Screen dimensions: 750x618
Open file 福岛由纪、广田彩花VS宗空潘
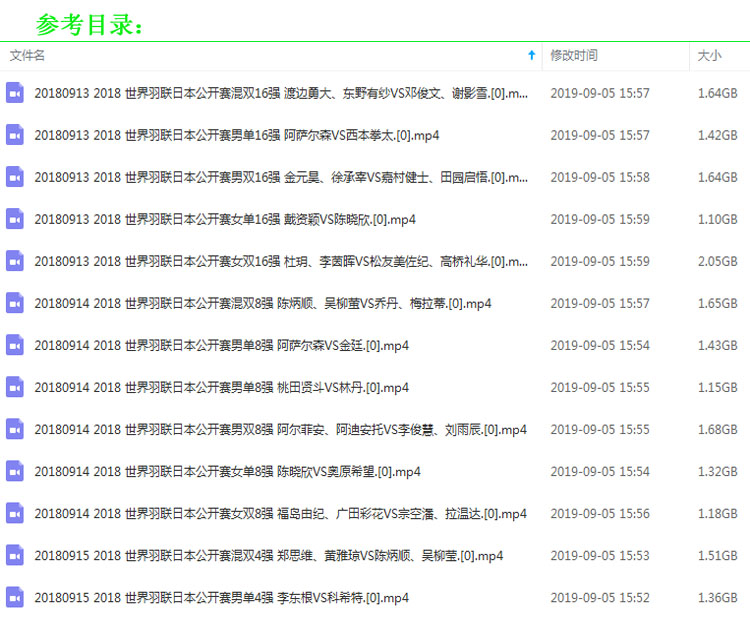pyautogui.click(x=280, y=514)
